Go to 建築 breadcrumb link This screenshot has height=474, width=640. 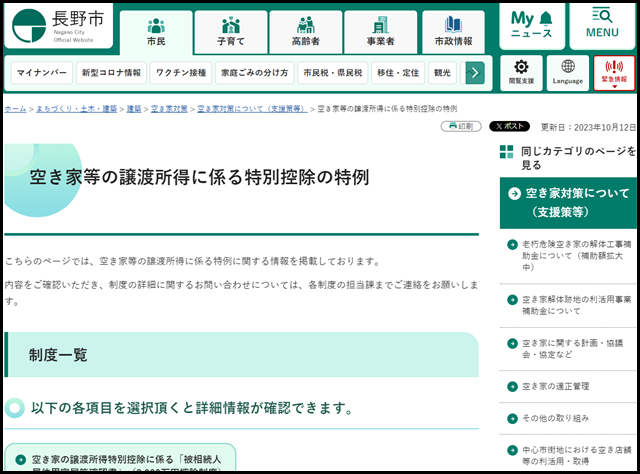134,109
